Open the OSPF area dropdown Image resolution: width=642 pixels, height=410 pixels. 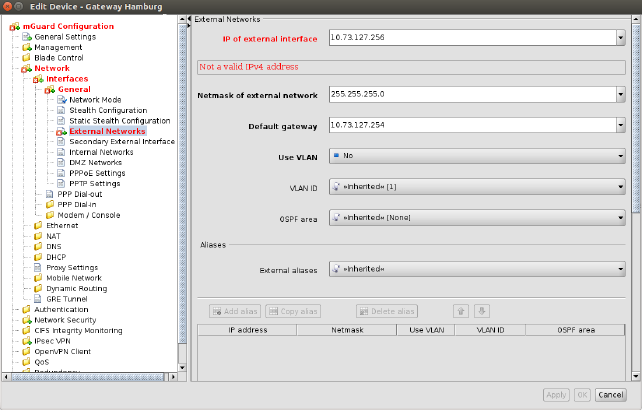pos(621,217)
